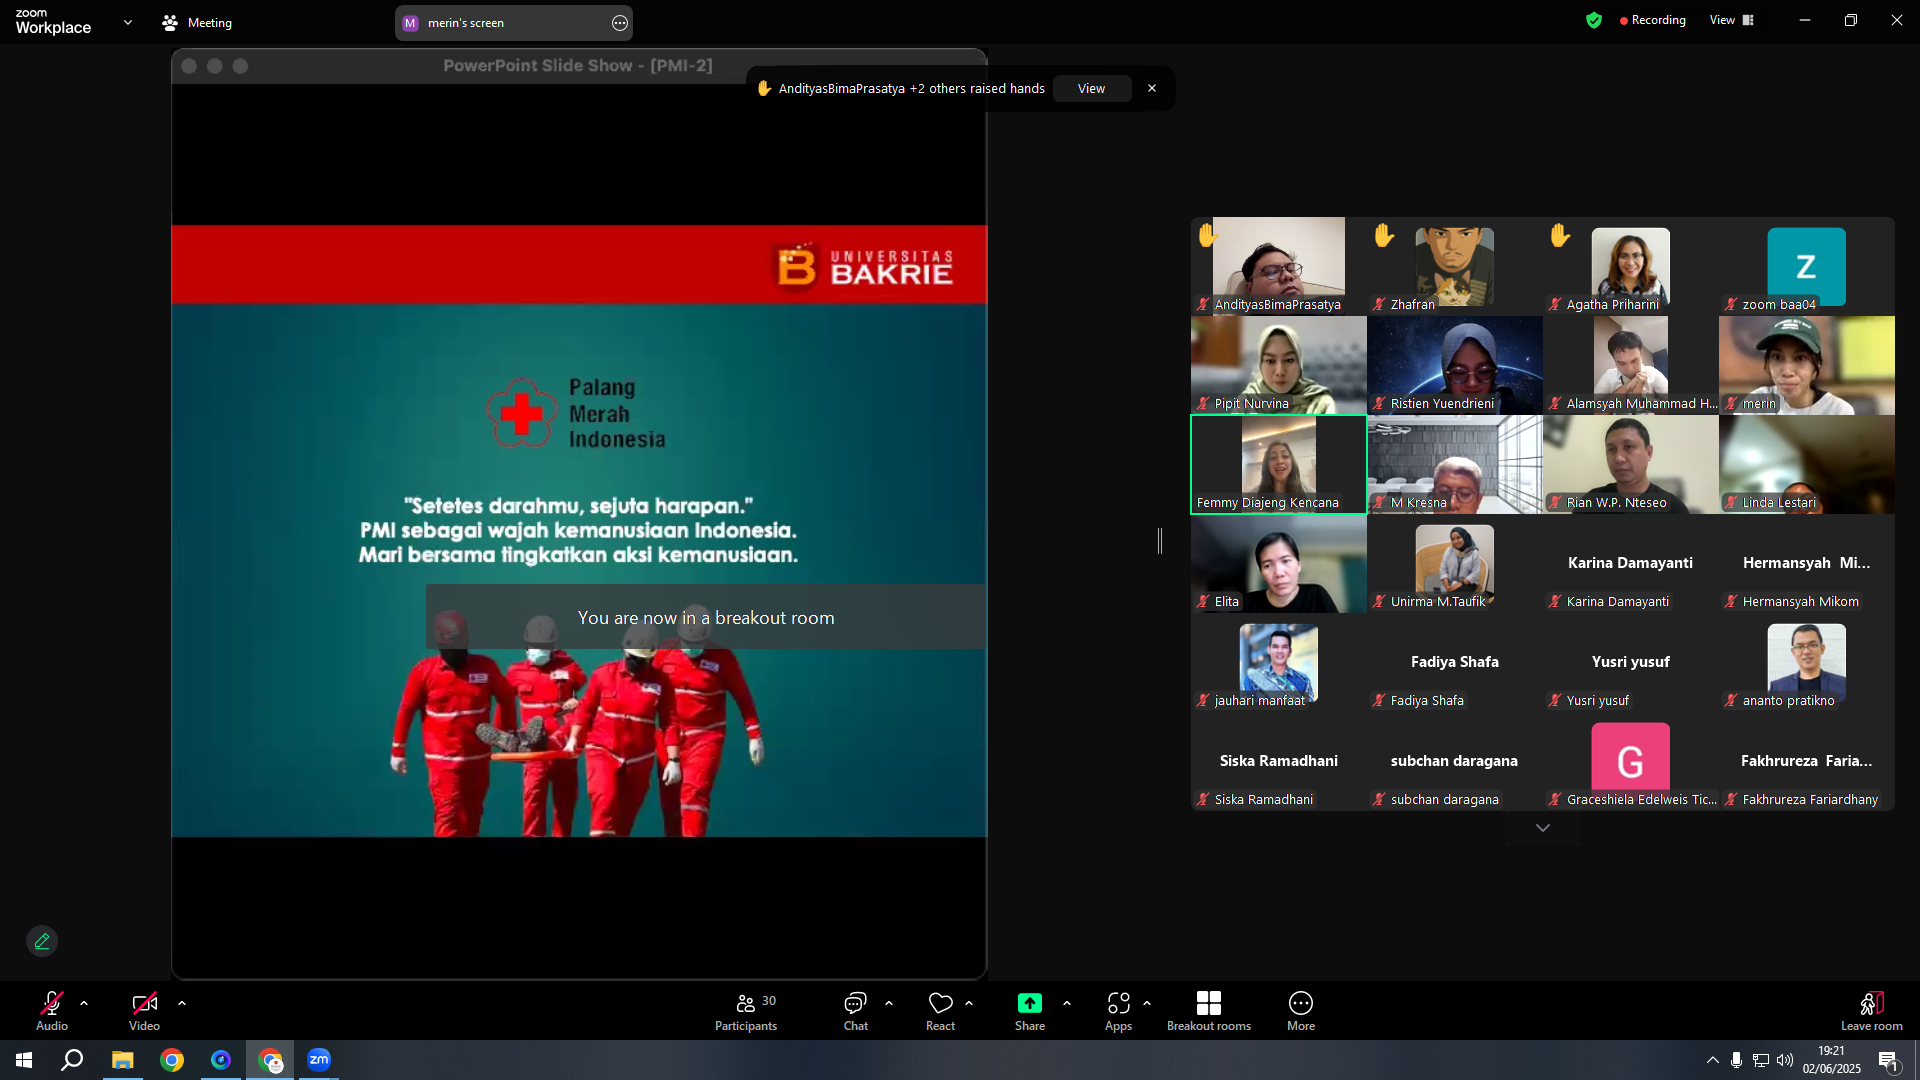Select Zhafran participant tile
This screenshot has width=1920, height=1080.
point(1455,266)
